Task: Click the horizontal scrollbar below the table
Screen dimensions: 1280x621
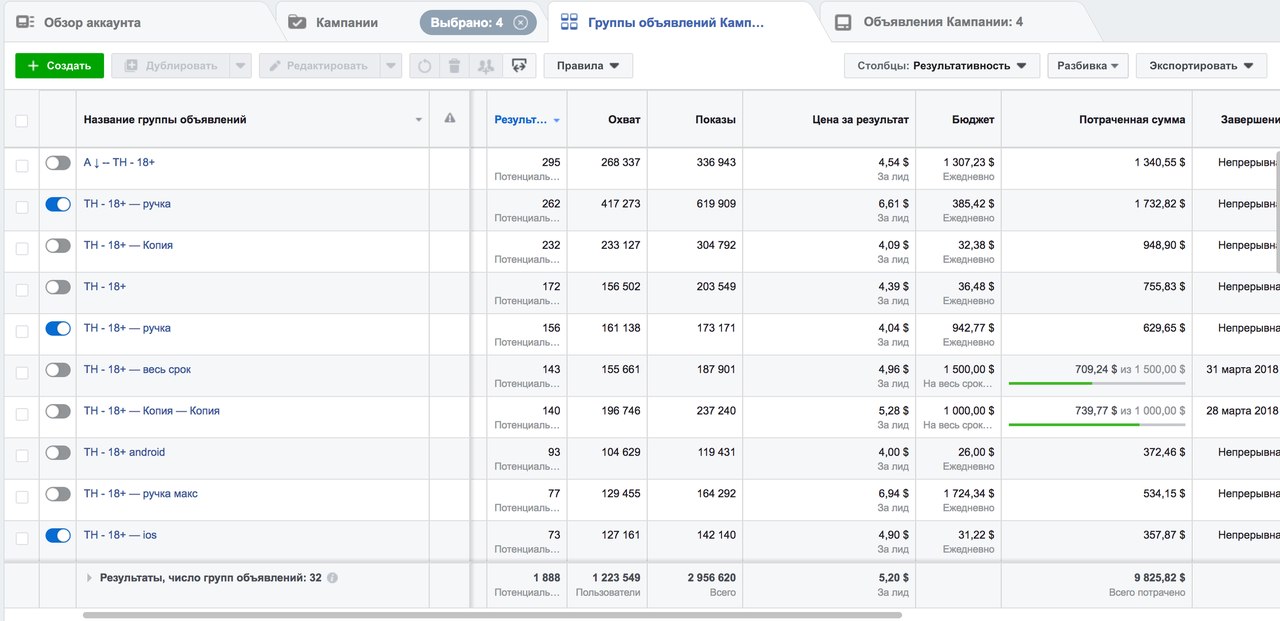Action: point(492,615)
